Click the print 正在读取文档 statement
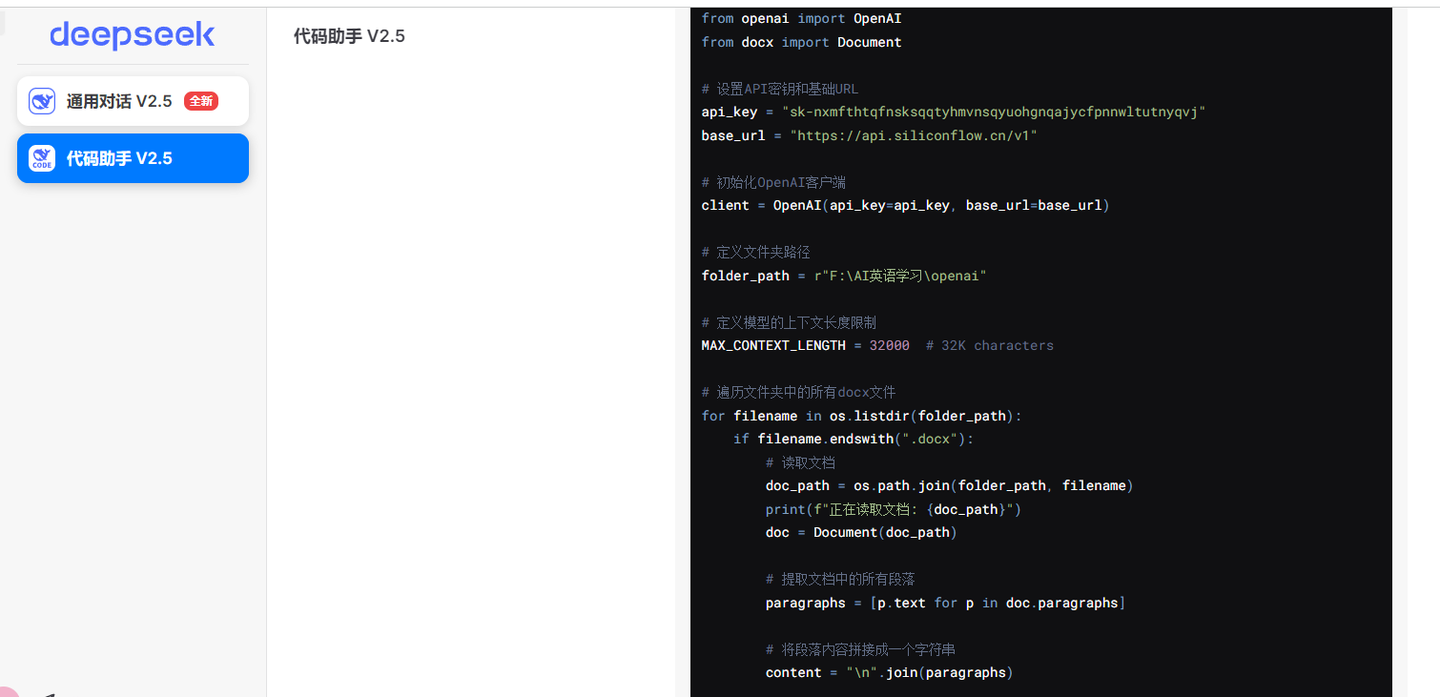 (x=893, y=509)
